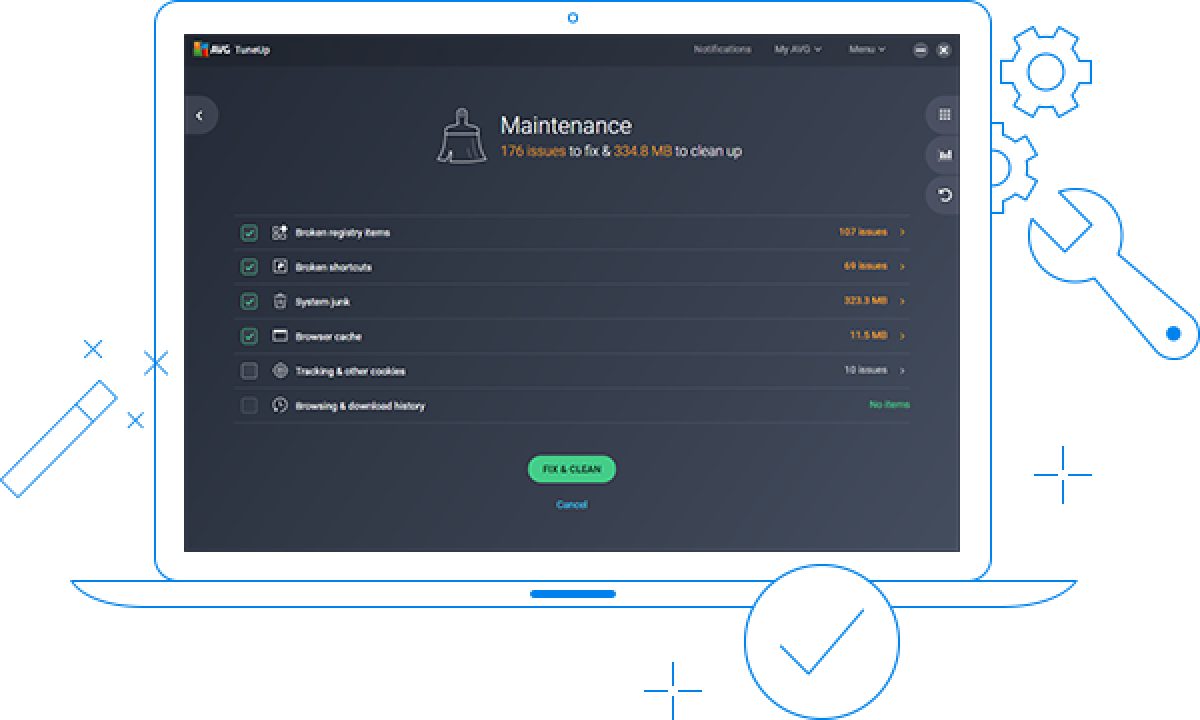
Task: Open the statistics chart side icon
Action: (x=944, y=155)
